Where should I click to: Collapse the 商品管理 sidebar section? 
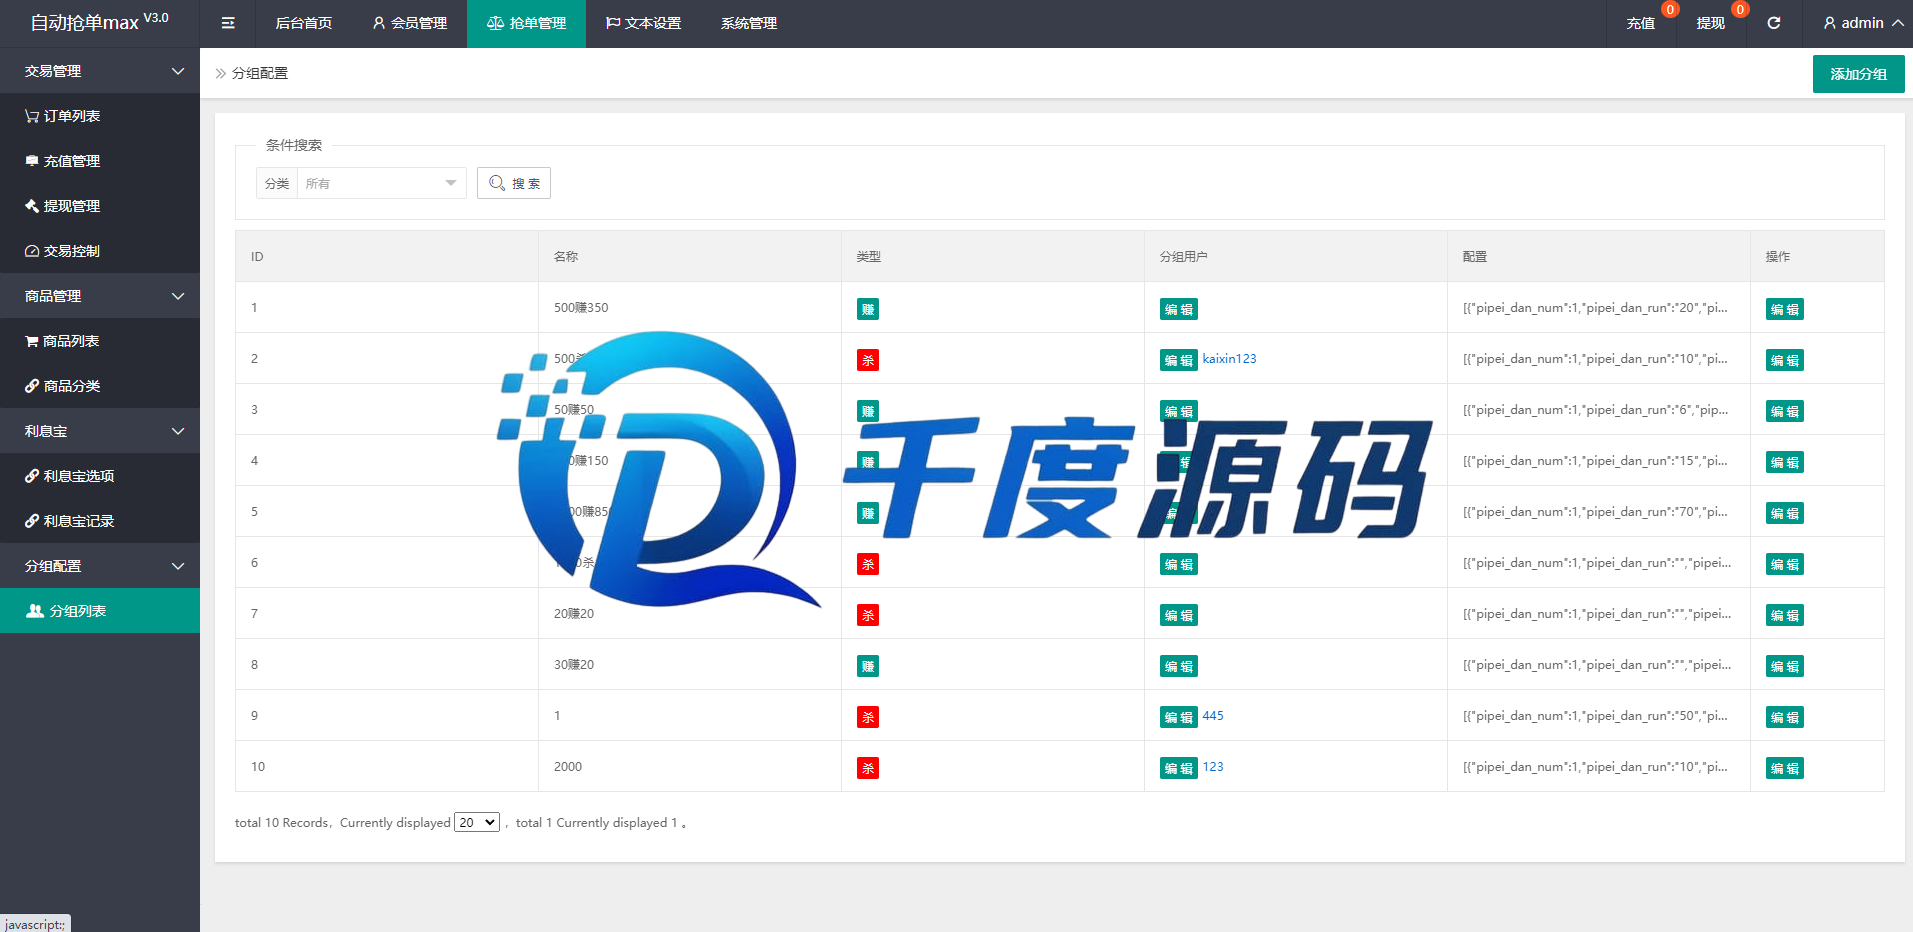pos(100,296)
